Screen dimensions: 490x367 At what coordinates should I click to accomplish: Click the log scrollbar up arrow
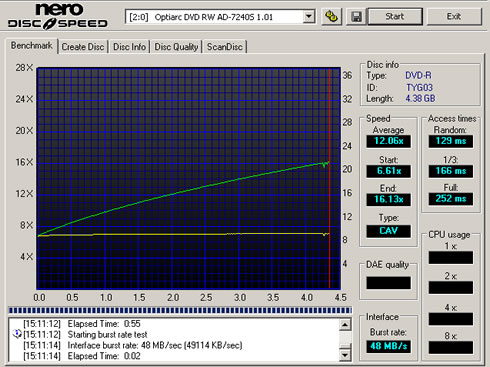tap(345, 324)
